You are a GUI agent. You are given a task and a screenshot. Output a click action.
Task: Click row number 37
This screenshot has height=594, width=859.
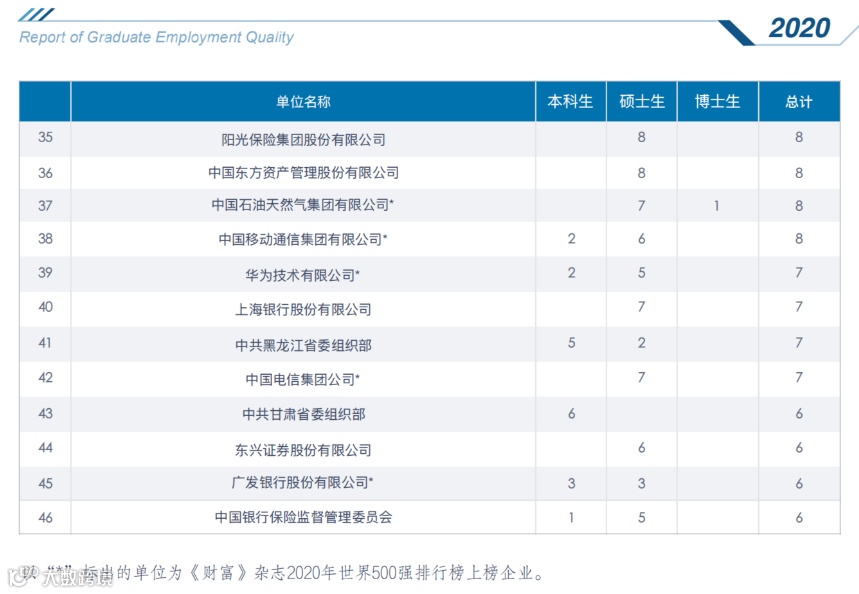pyautogui.click(x=45, y=205)
